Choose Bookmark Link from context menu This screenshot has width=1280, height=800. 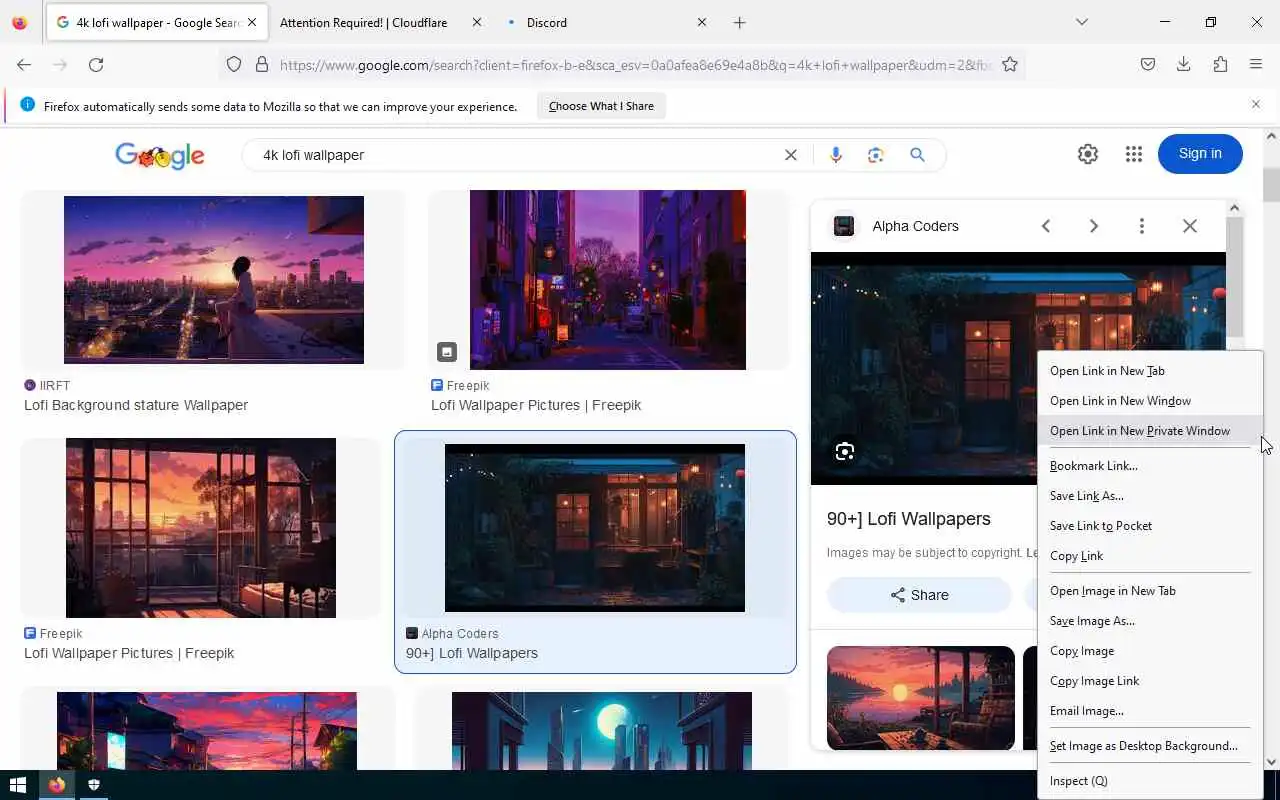click(1150, 466)
